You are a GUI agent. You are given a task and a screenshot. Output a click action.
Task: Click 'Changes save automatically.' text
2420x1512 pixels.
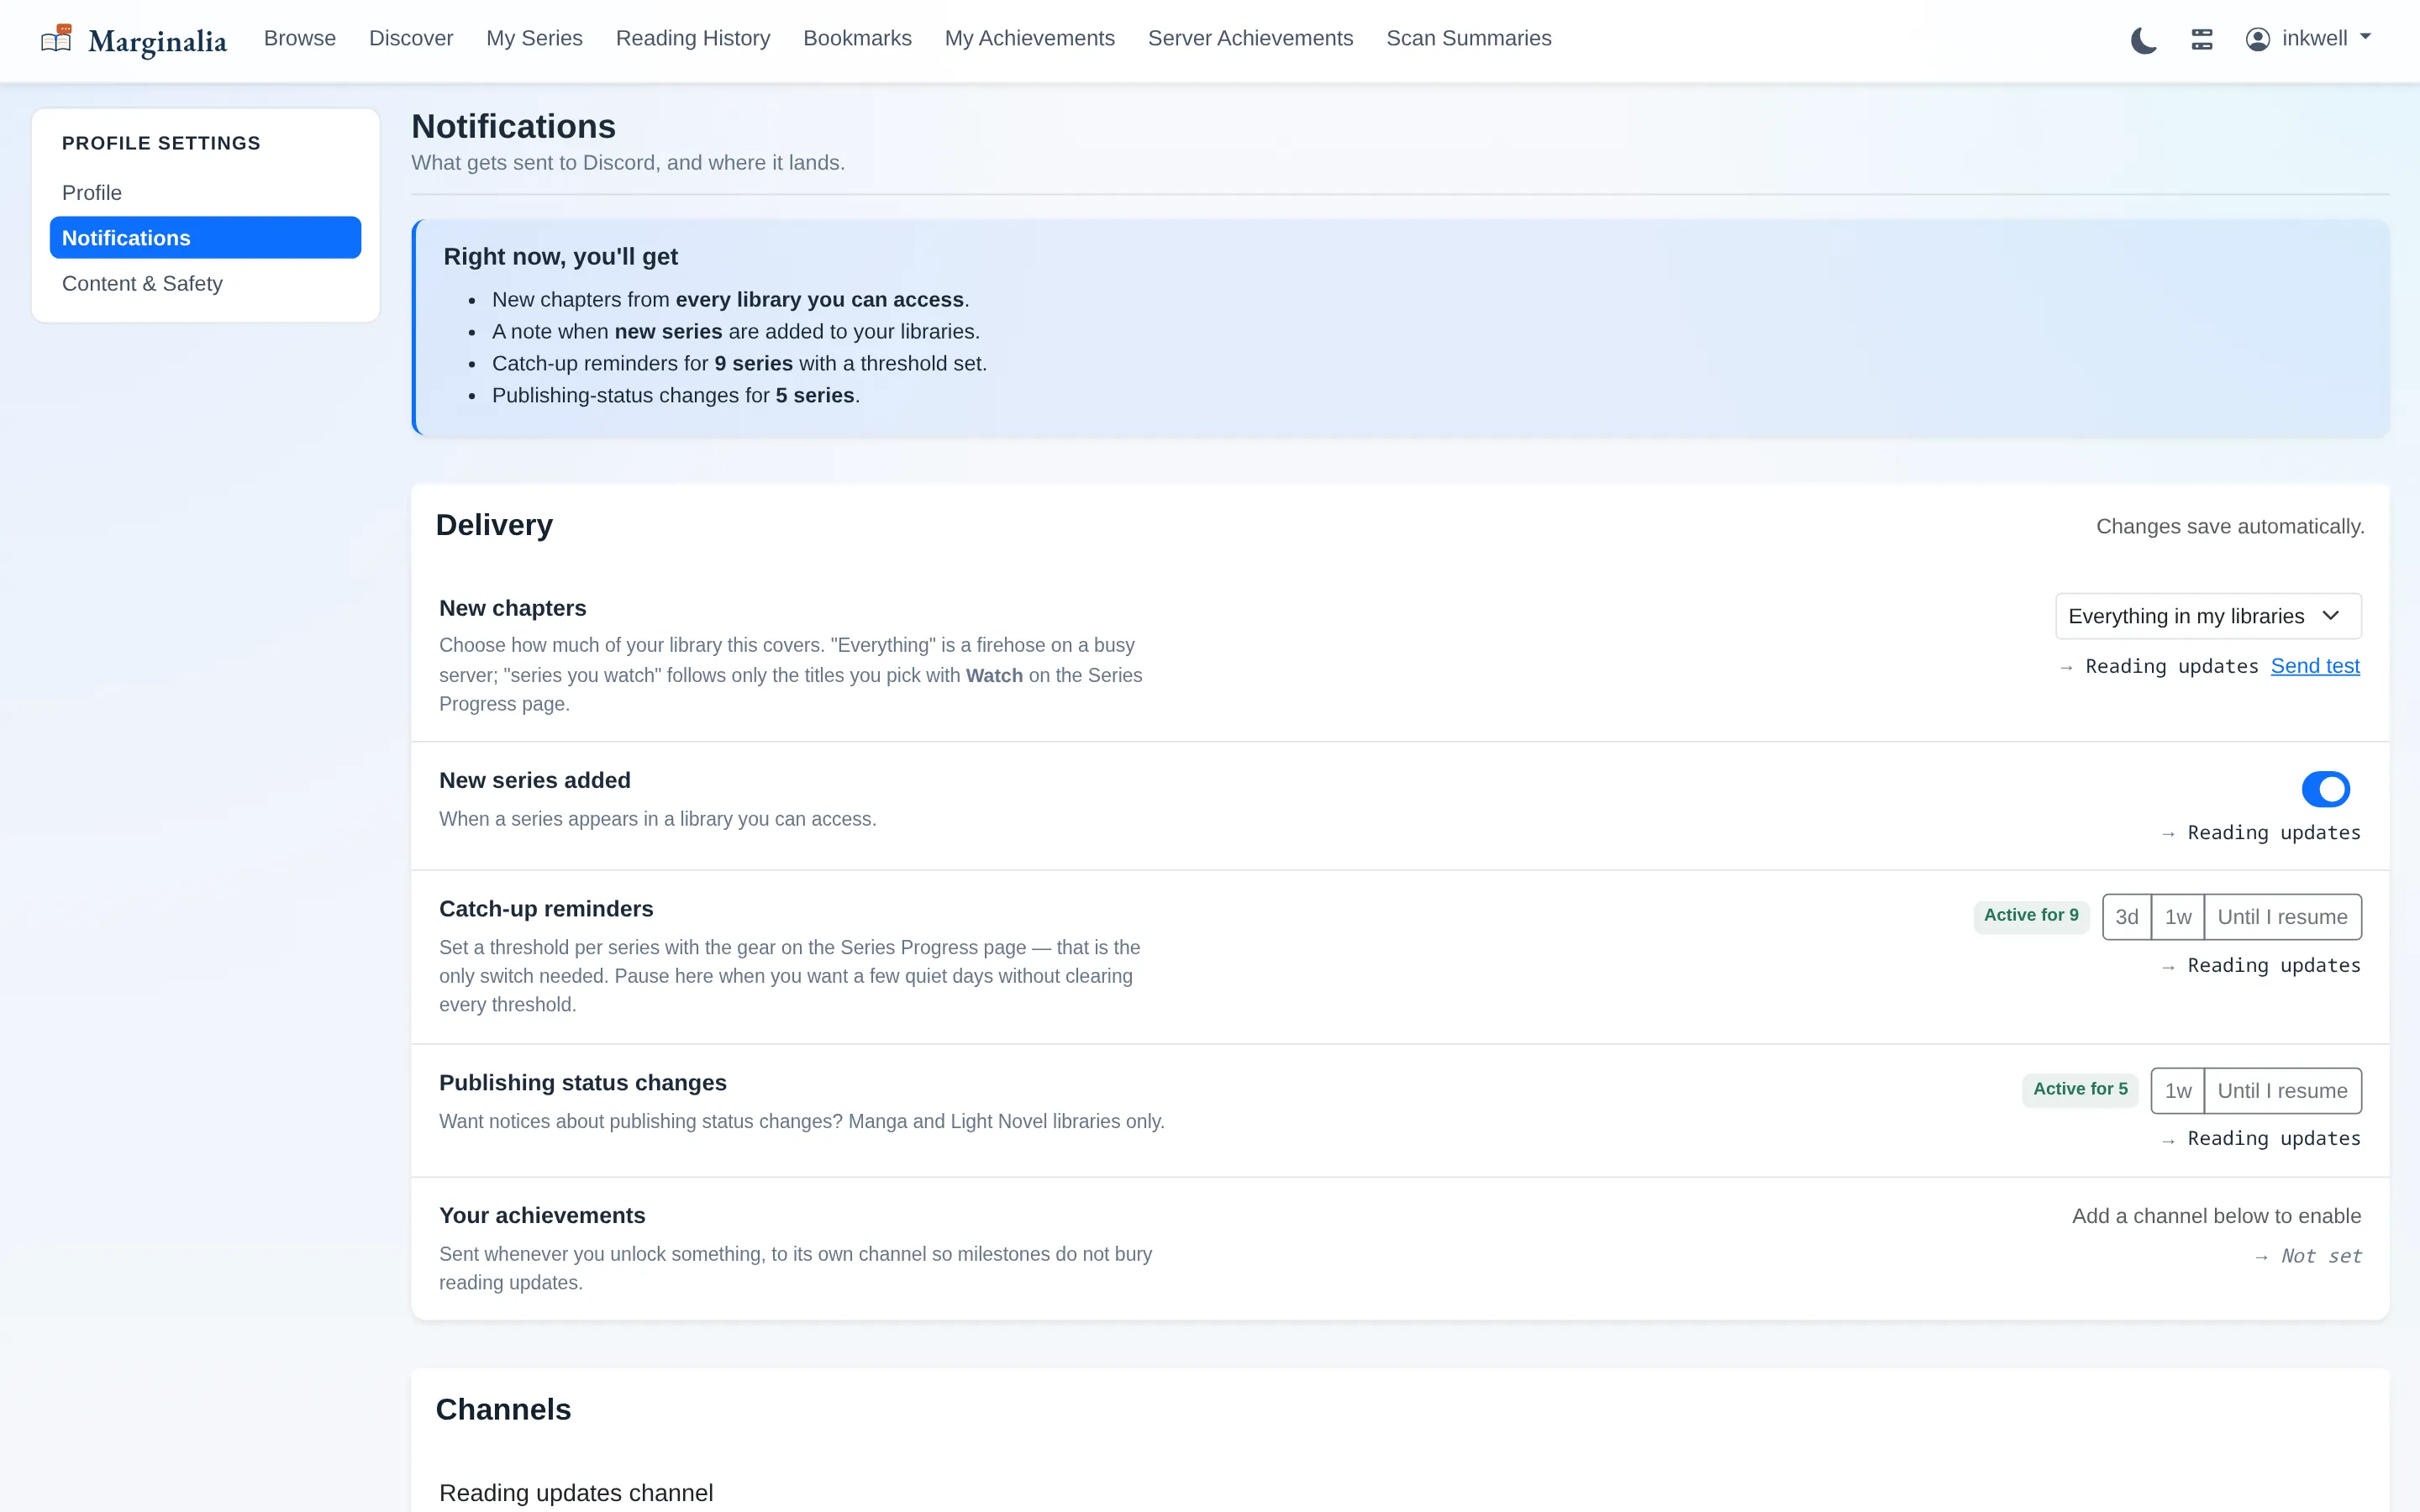point(2230,527)
